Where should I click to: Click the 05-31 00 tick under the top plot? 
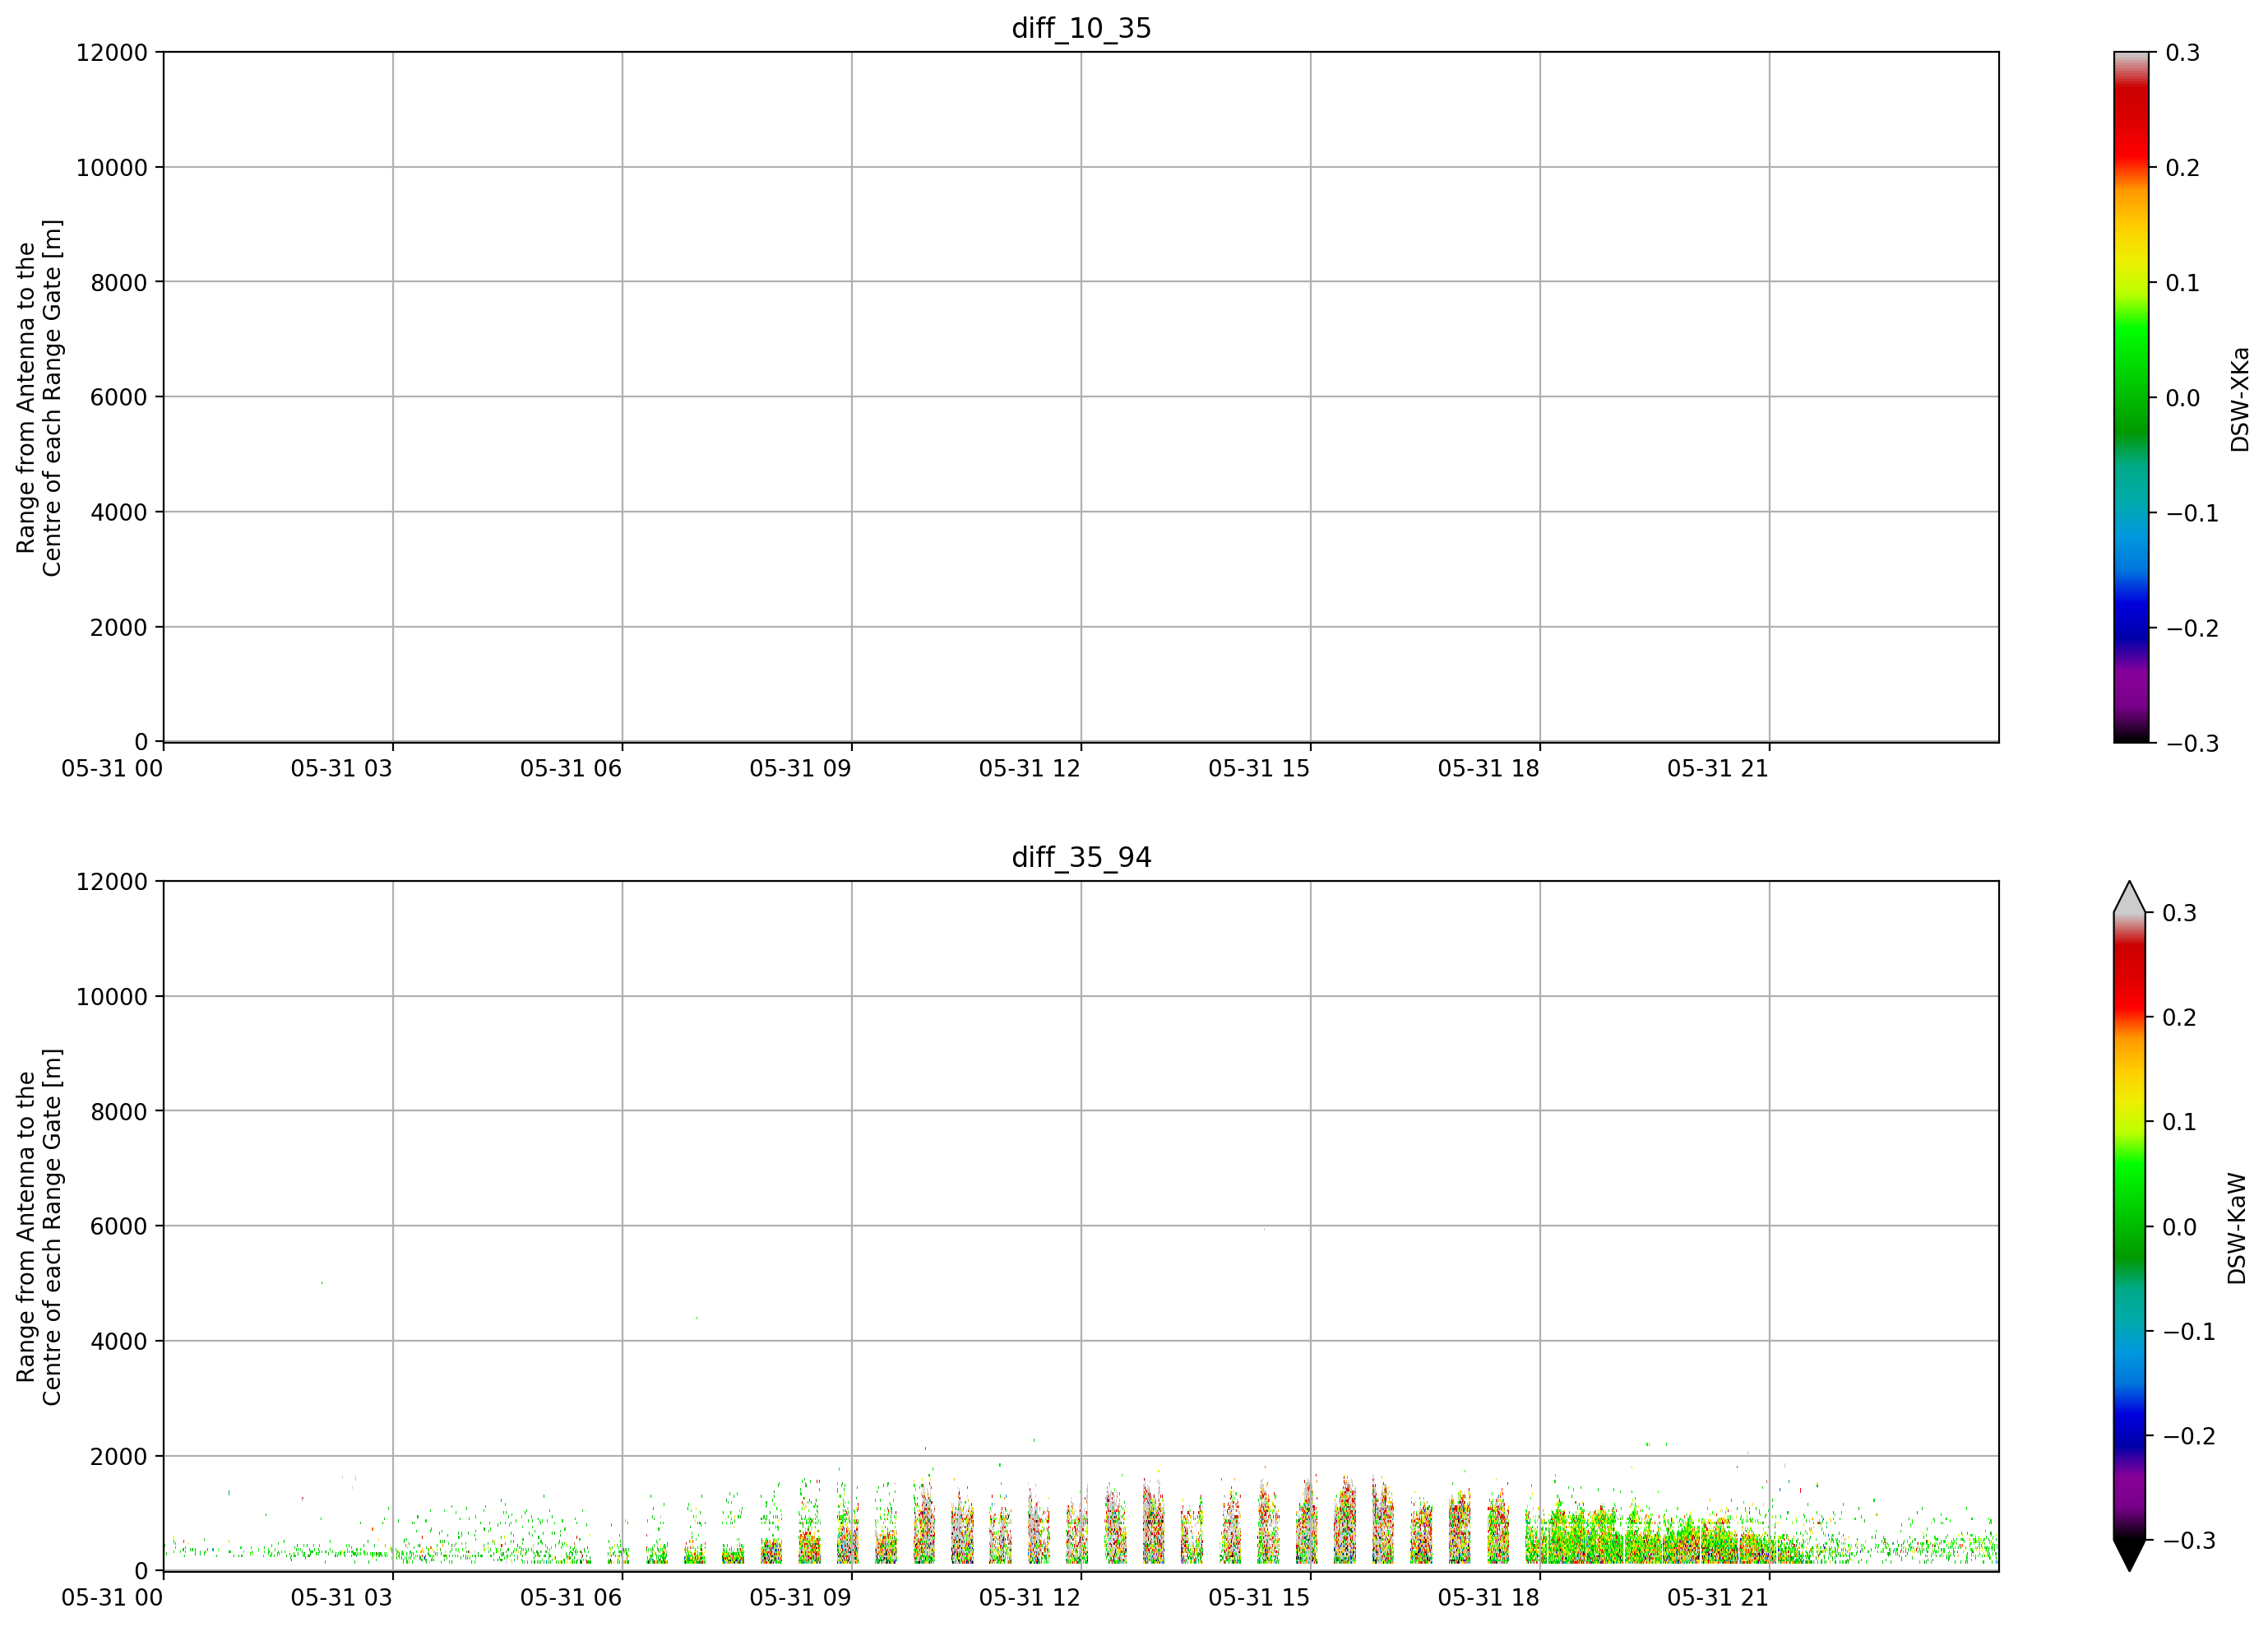pos(112,769)
